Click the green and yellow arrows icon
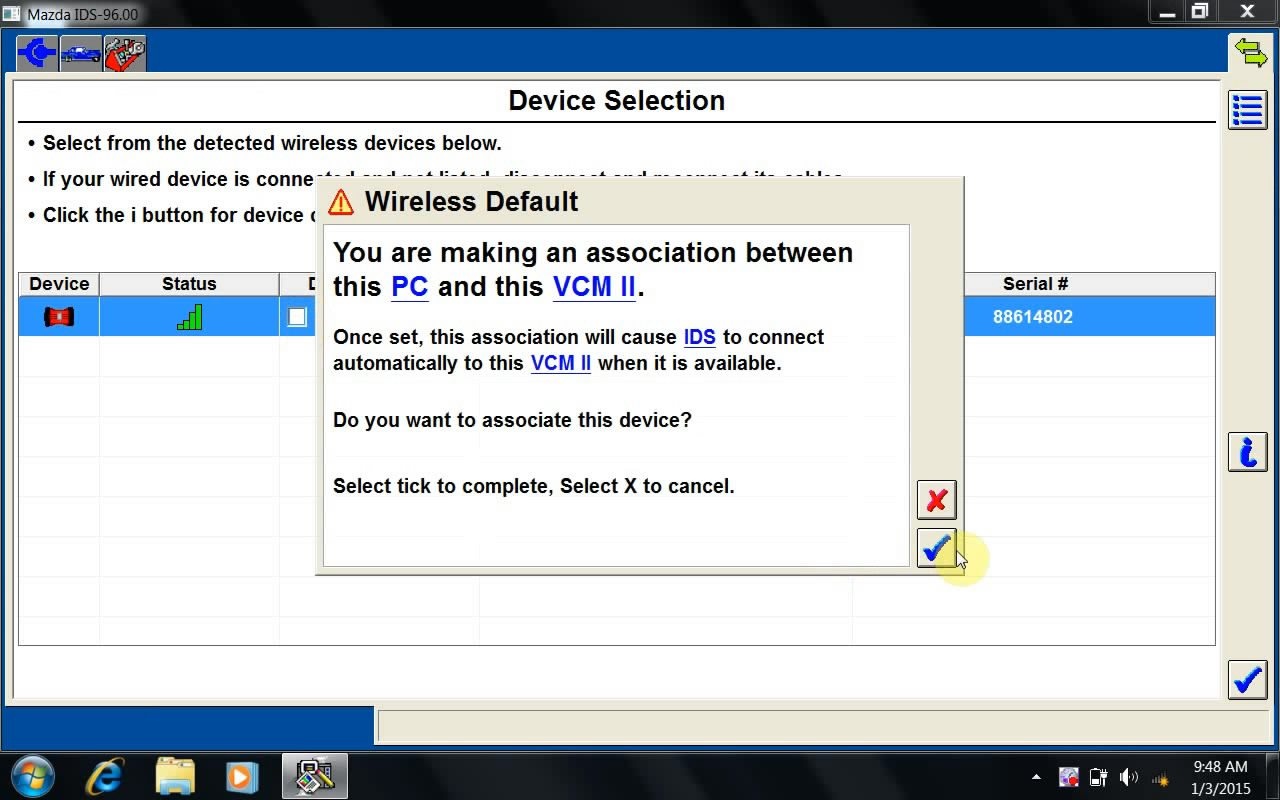1280x800 pixels. pyautogui.click(x=1249, y=52)
